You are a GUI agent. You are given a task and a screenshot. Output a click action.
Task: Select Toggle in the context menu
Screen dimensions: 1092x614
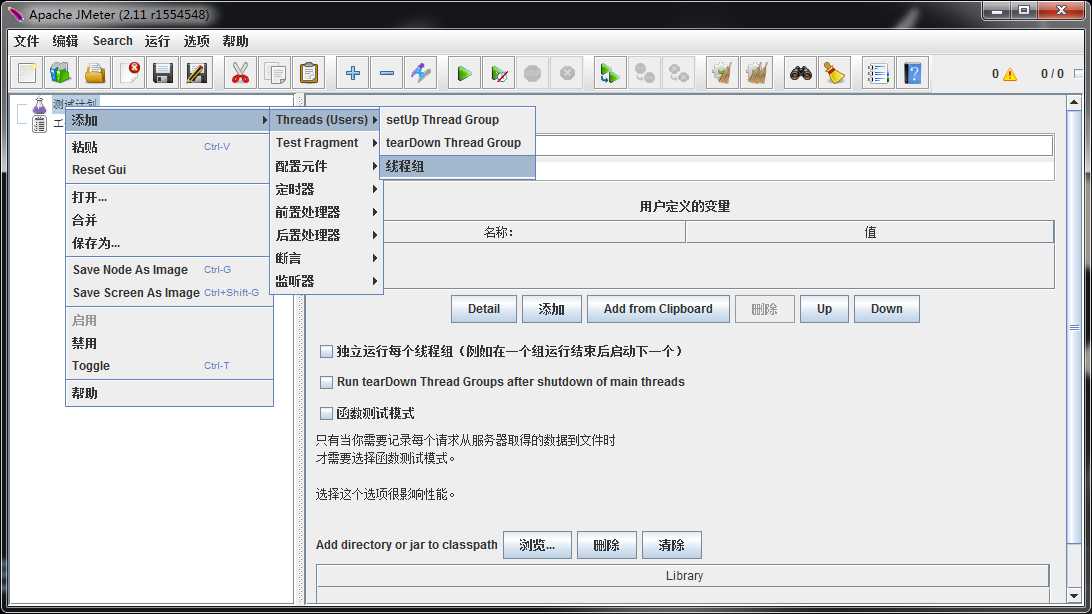click(169, 365)
